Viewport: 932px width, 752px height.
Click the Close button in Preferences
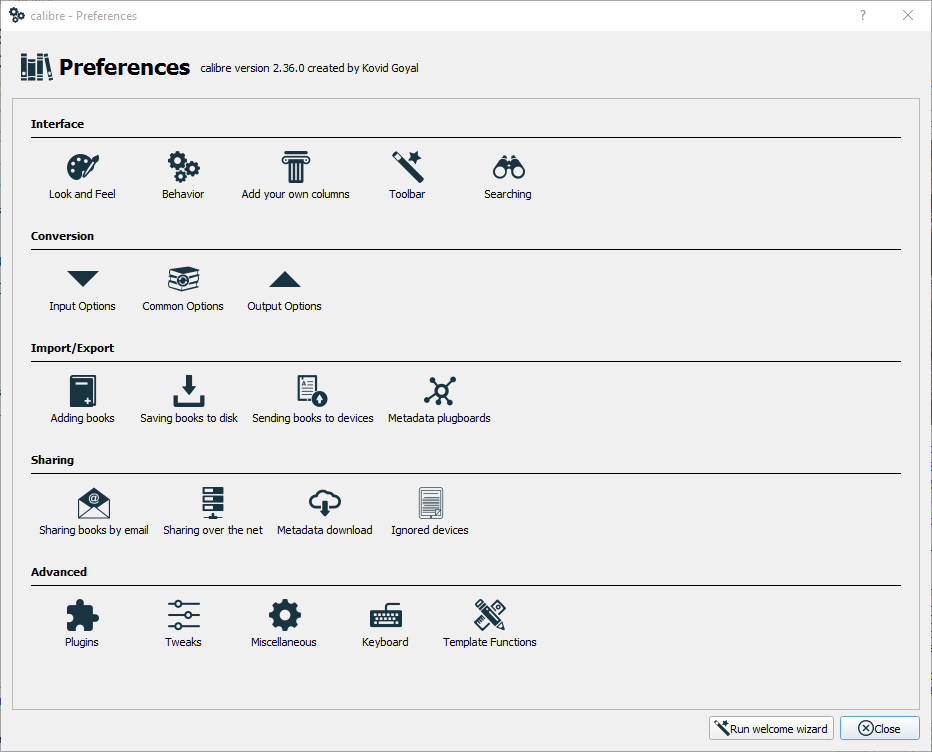[x=879, y=729]
